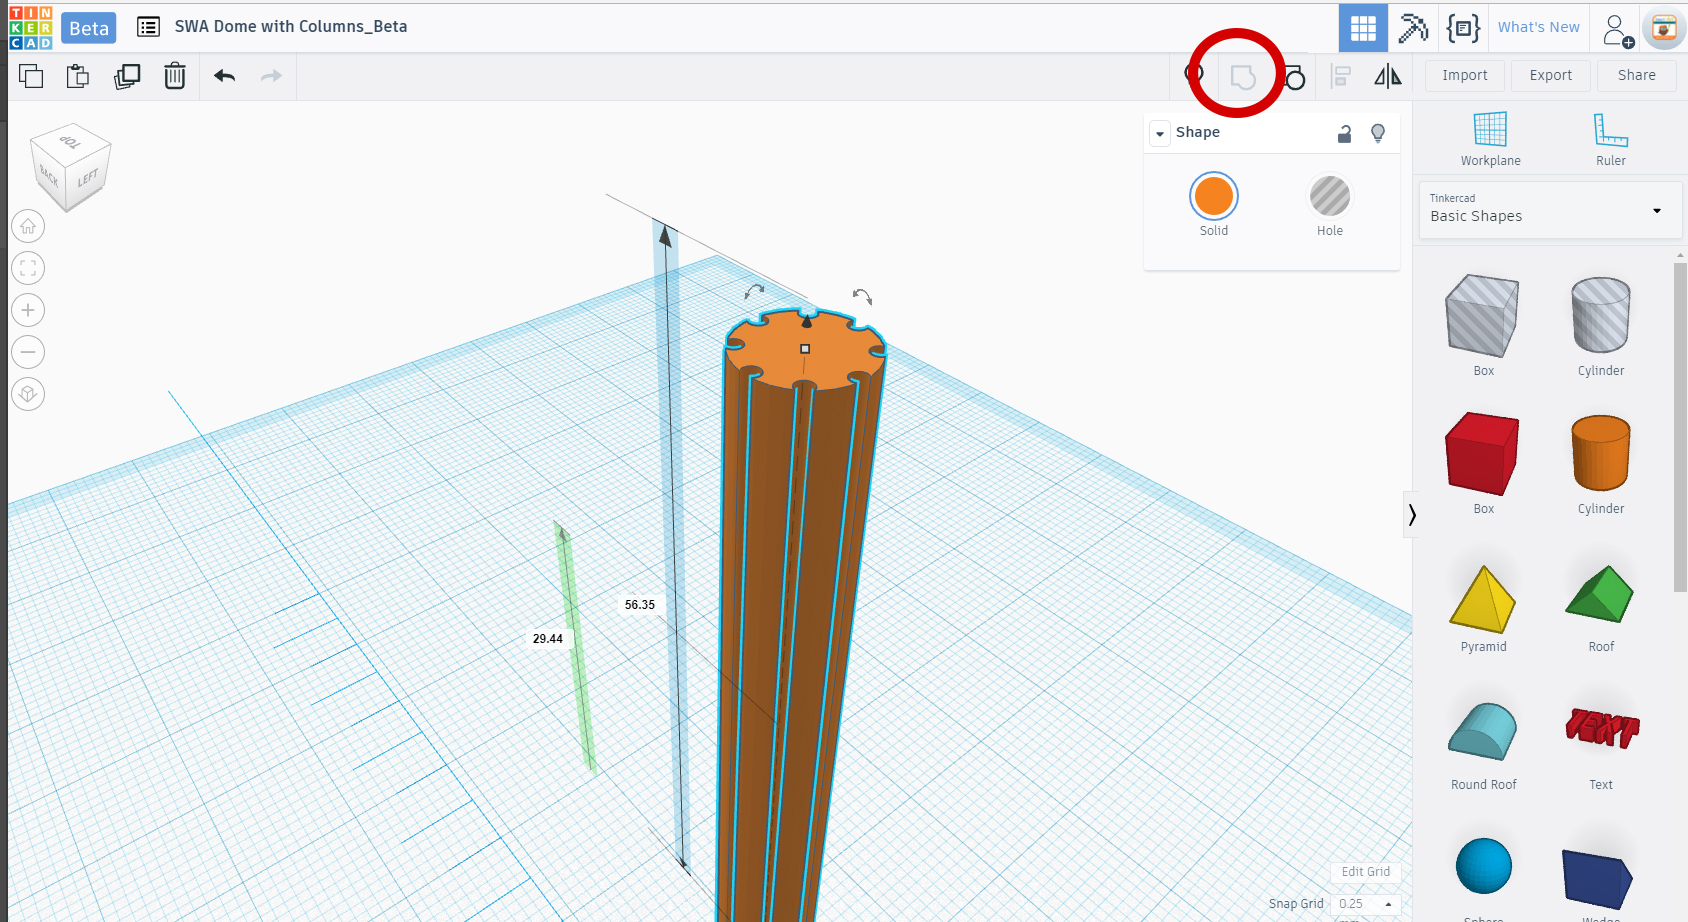Screen dimensions: 1688x922
Task: Click the Copy icon in toolbar
Action: click(x=31, y=76)
